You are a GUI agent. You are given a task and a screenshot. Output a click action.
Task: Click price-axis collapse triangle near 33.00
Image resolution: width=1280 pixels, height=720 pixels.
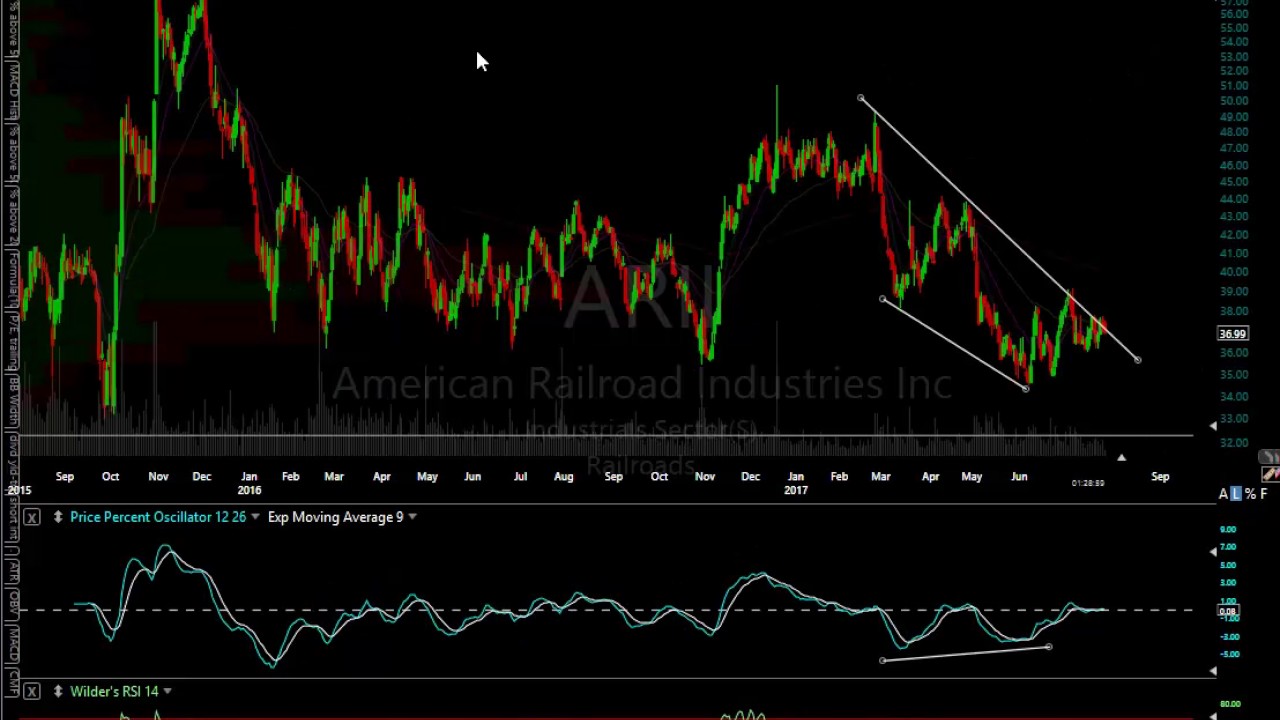coord(1213,426)
